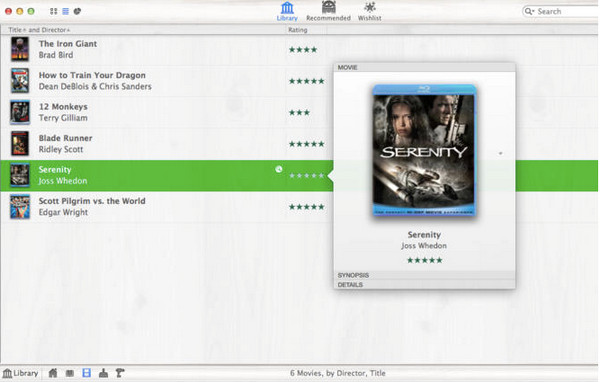Sort by the Title and Director column
Screen dimensions: 600x382
click(x=39, y=30)
